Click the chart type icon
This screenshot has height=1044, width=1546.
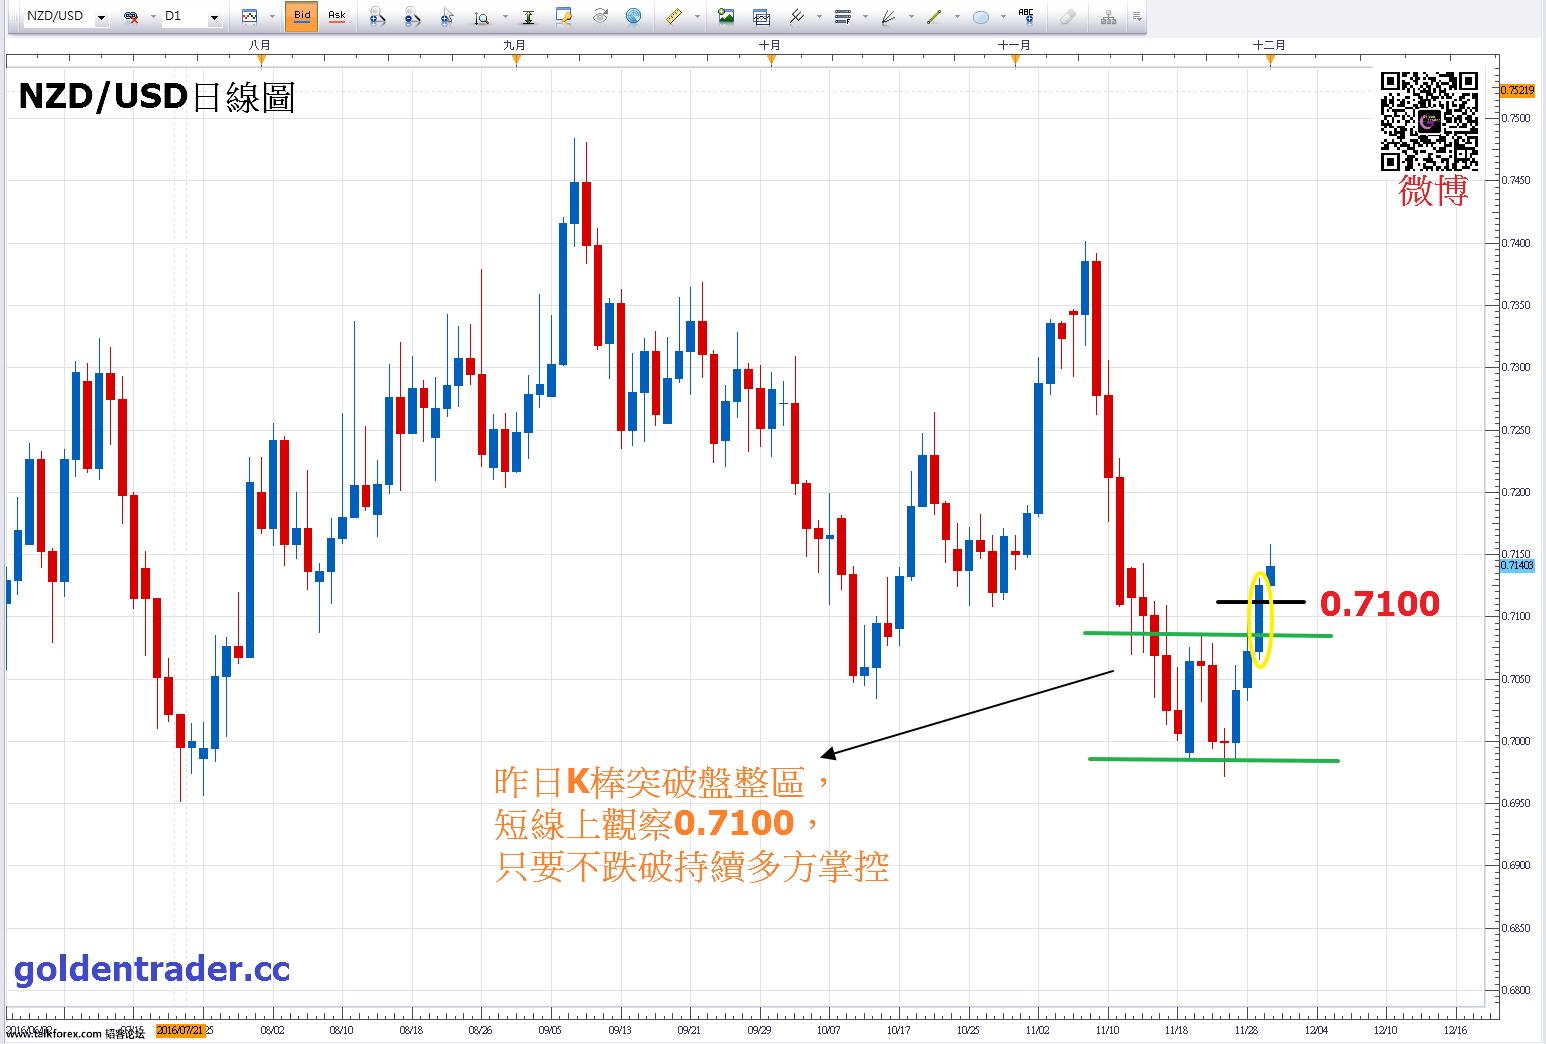pyautogui.click(x=249, y=17)
